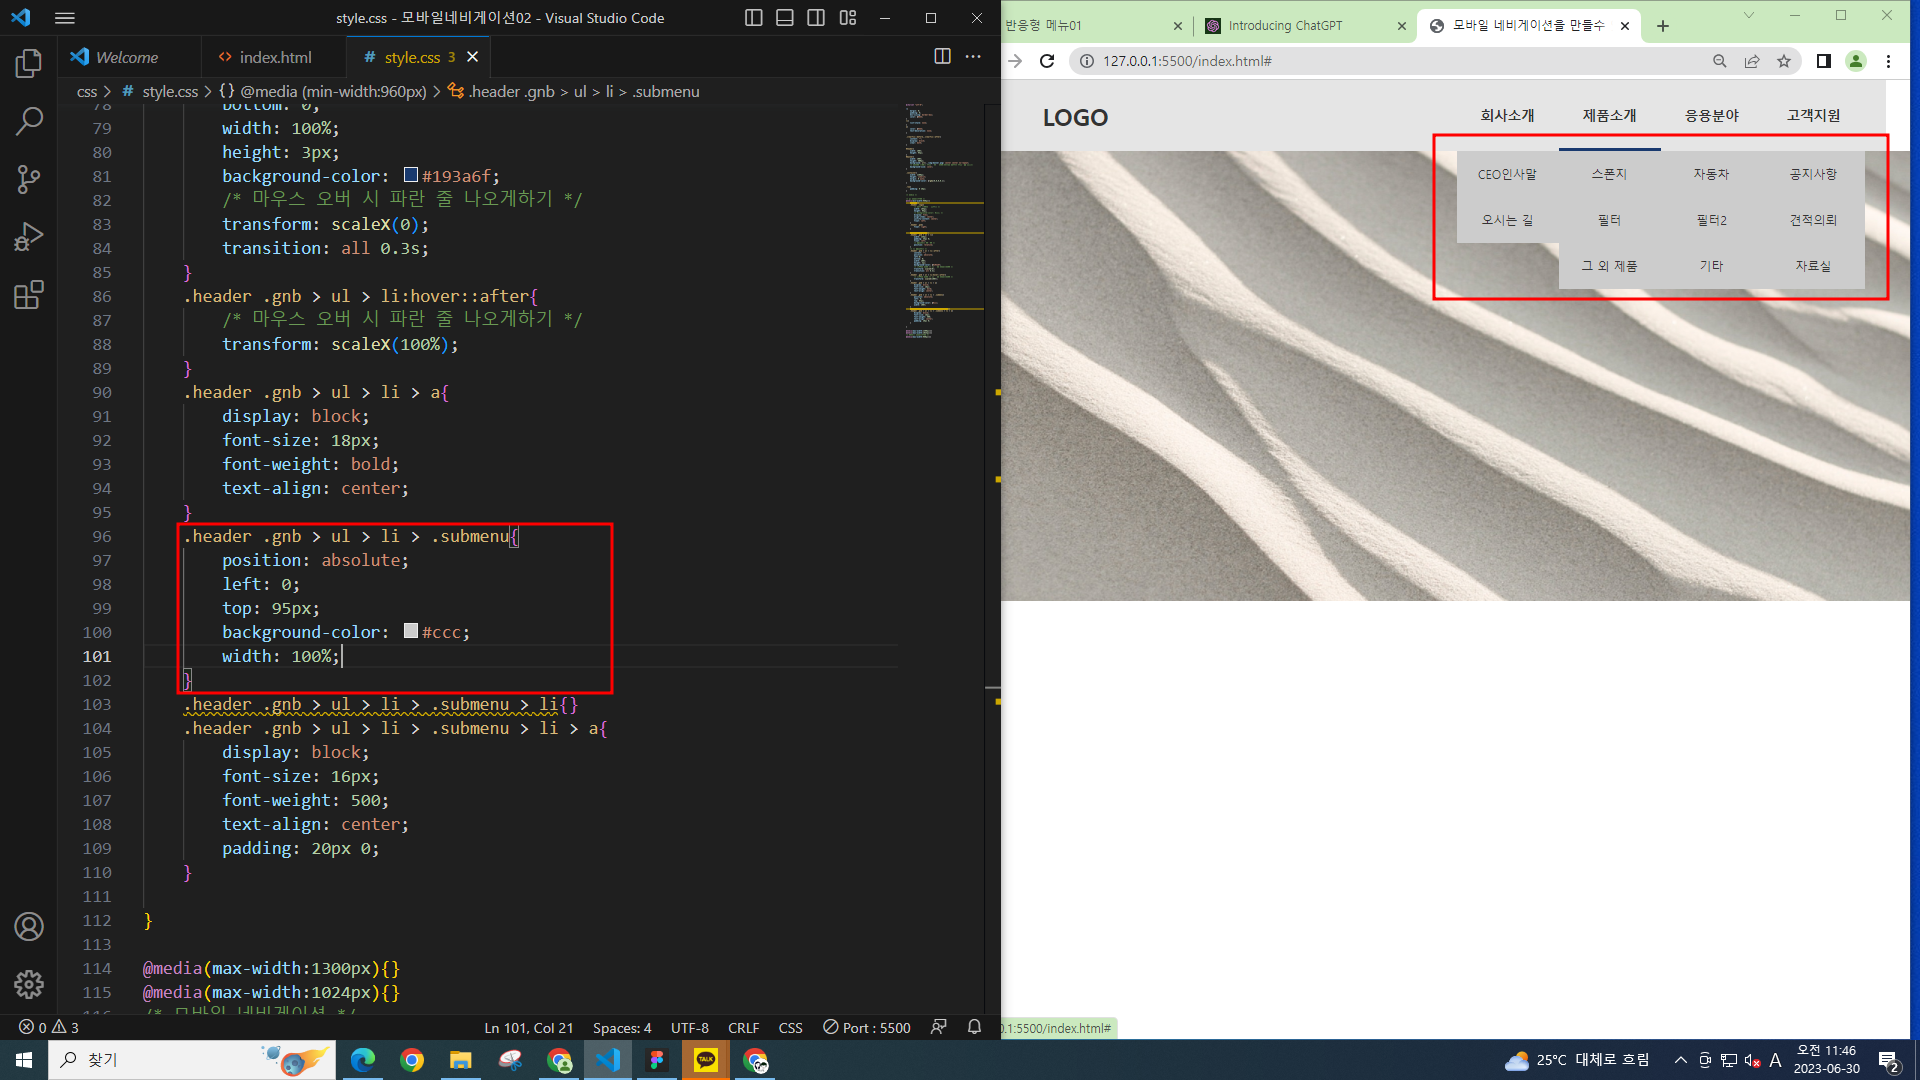Open editor more actions ellipsis menu
Viewport: 1920px width, 1080px height.
click(973, 57)
